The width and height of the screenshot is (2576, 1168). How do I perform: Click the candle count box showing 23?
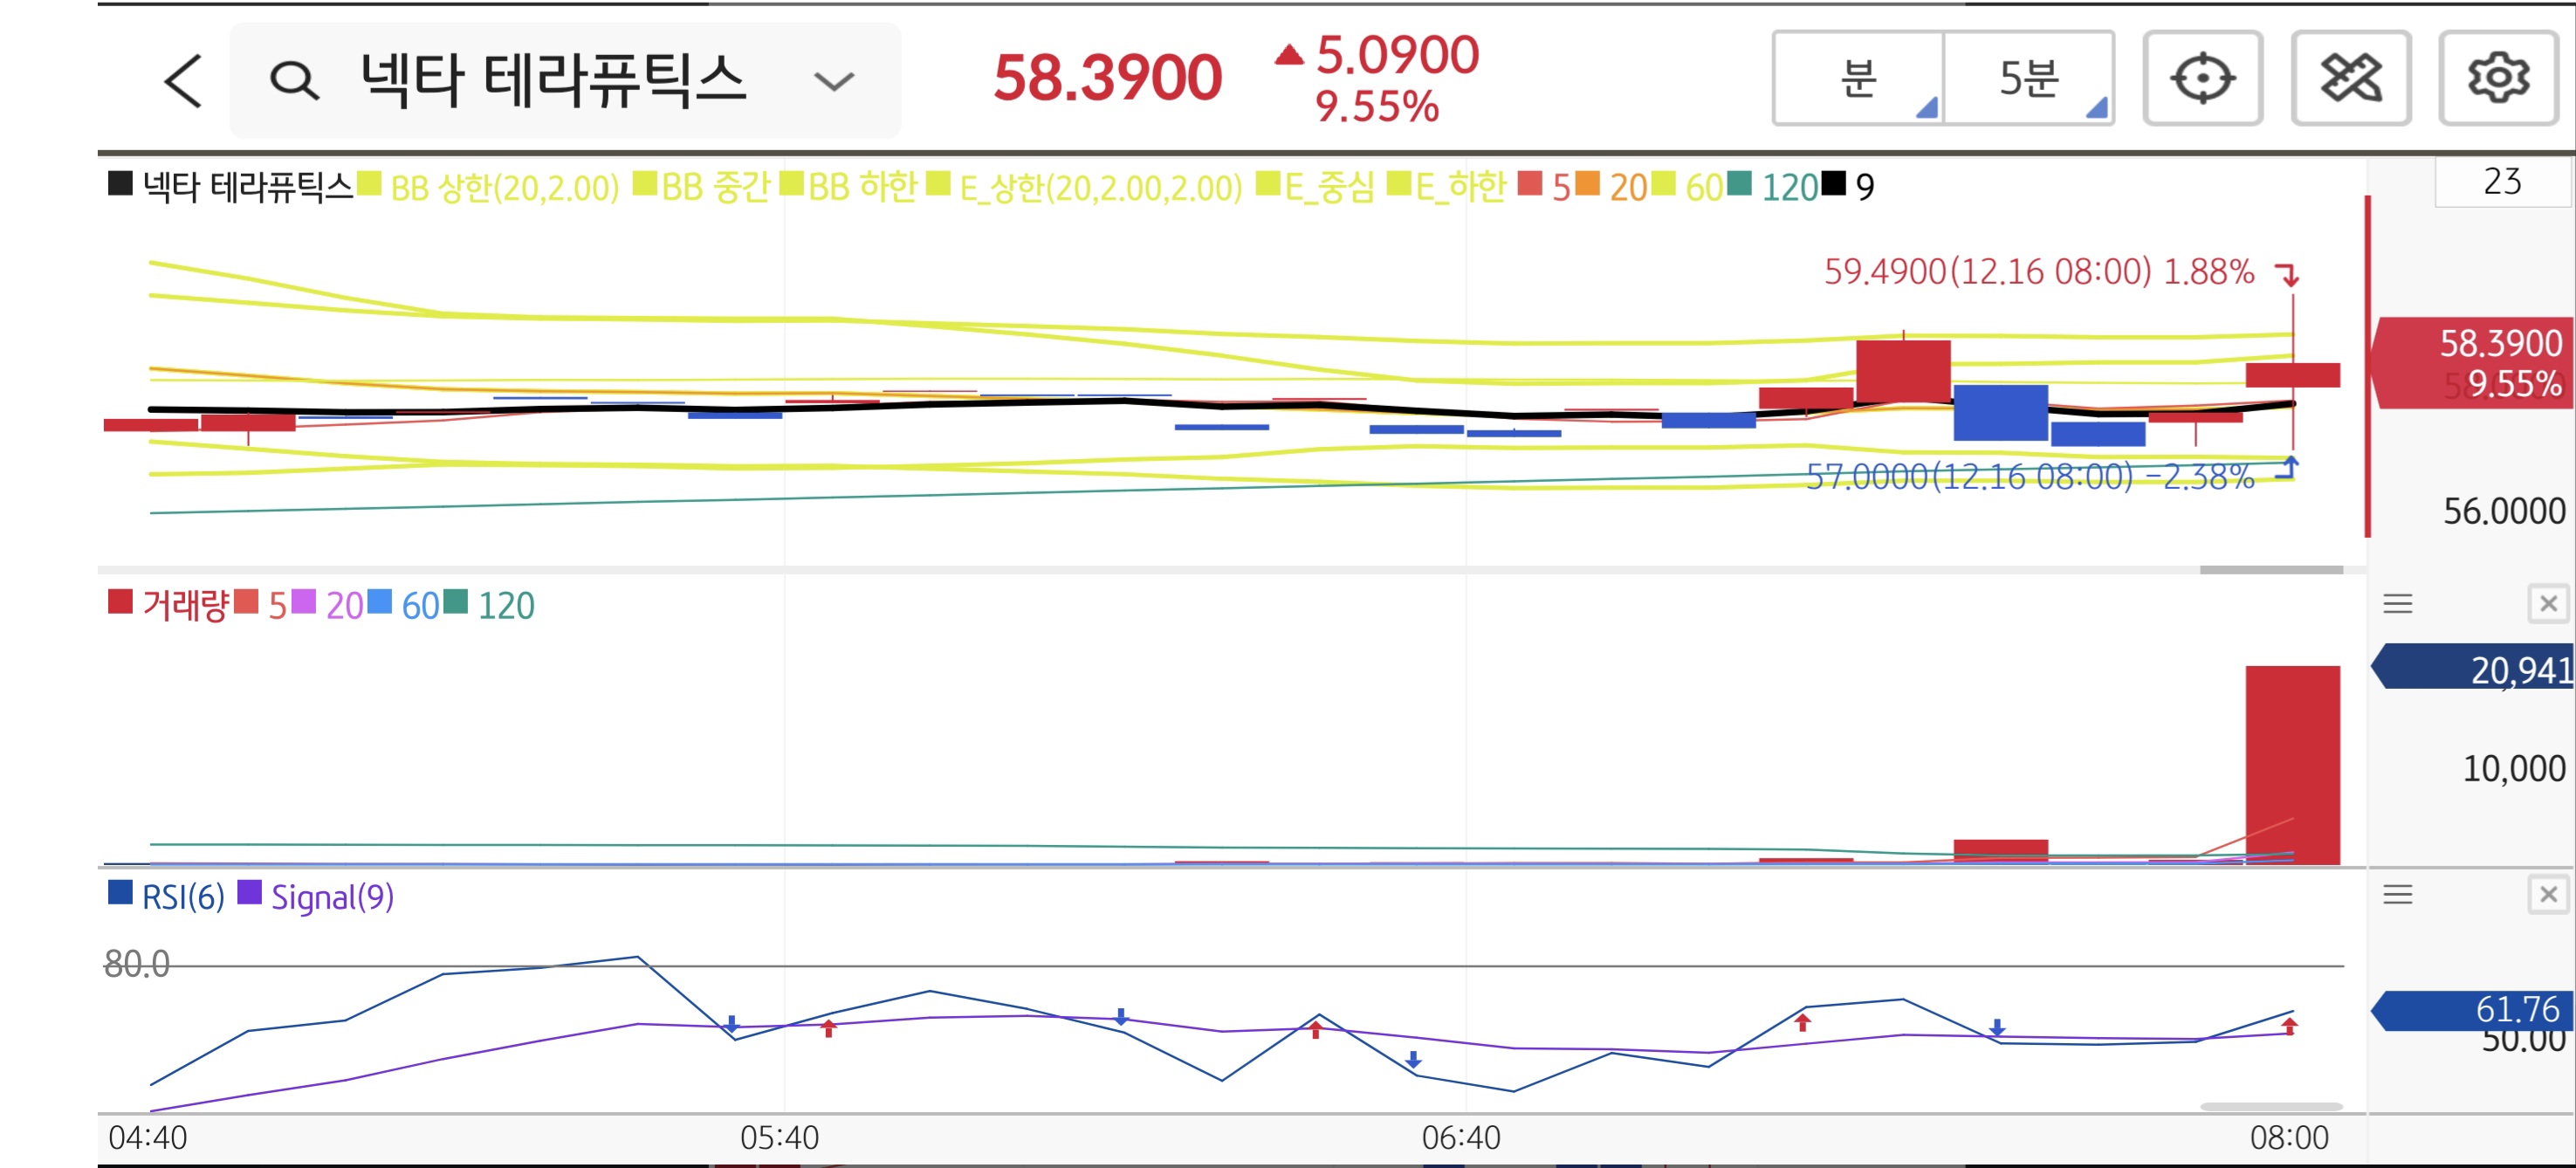[2502, 182]
